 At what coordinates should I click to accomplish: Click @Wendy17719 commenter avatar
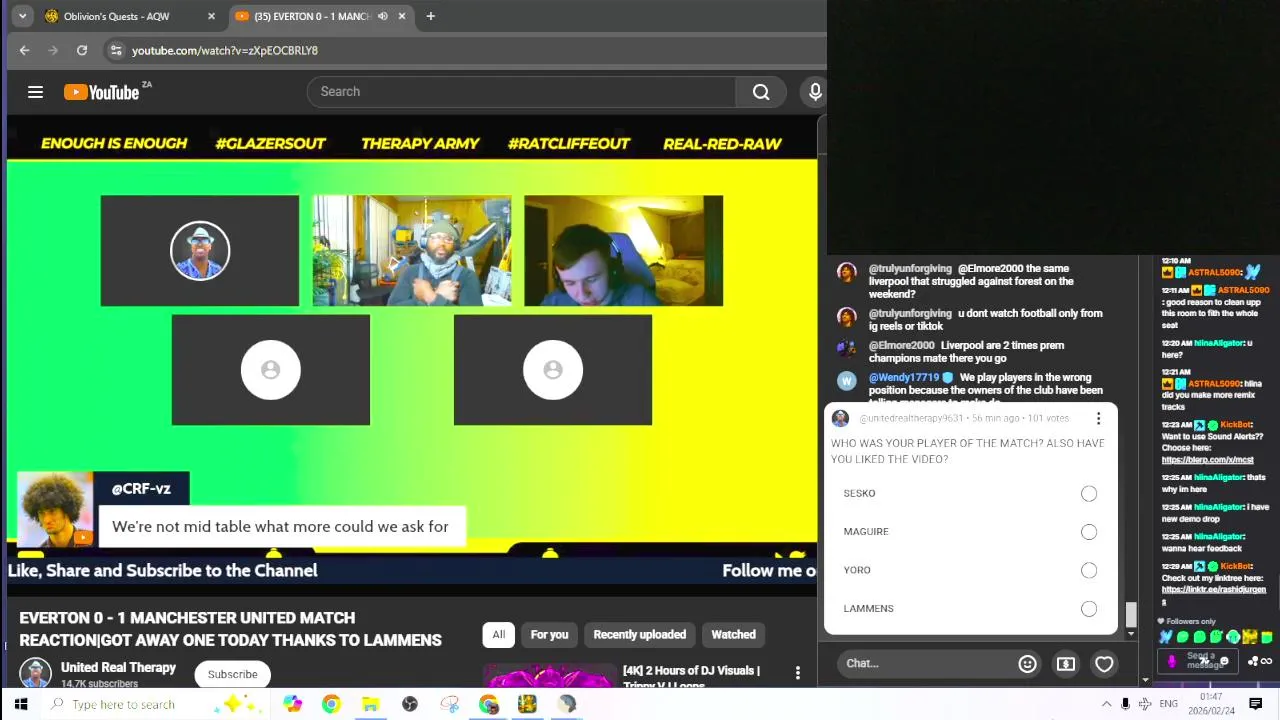(x=846, y=381)
